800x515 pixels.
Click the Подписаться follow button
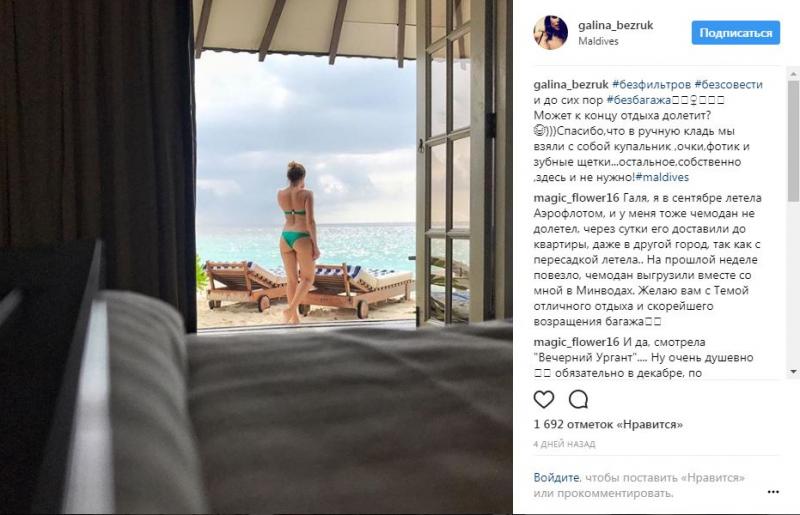(x=736, y=33)
